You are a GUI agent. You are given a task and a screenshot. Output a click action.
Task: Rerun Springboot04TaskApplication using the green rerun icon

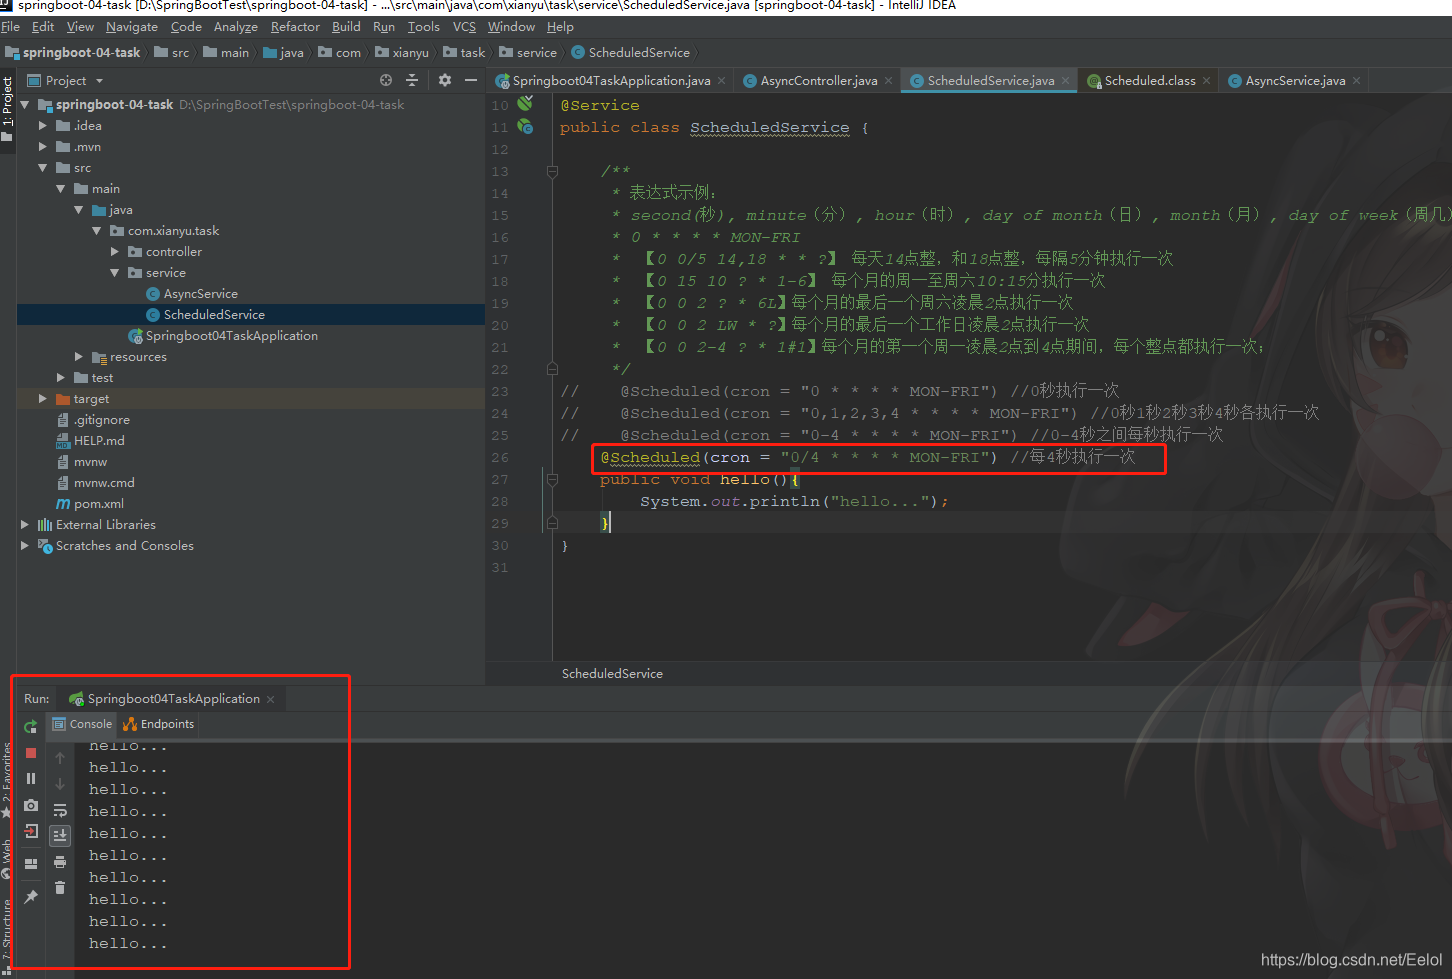[x=31, y=726]
